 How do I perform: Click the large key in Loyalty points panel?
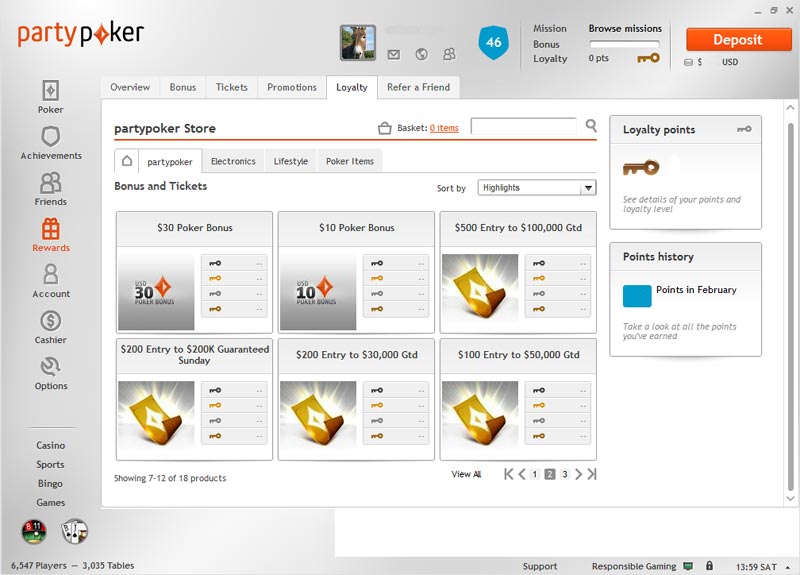click(x=641, y=167)
